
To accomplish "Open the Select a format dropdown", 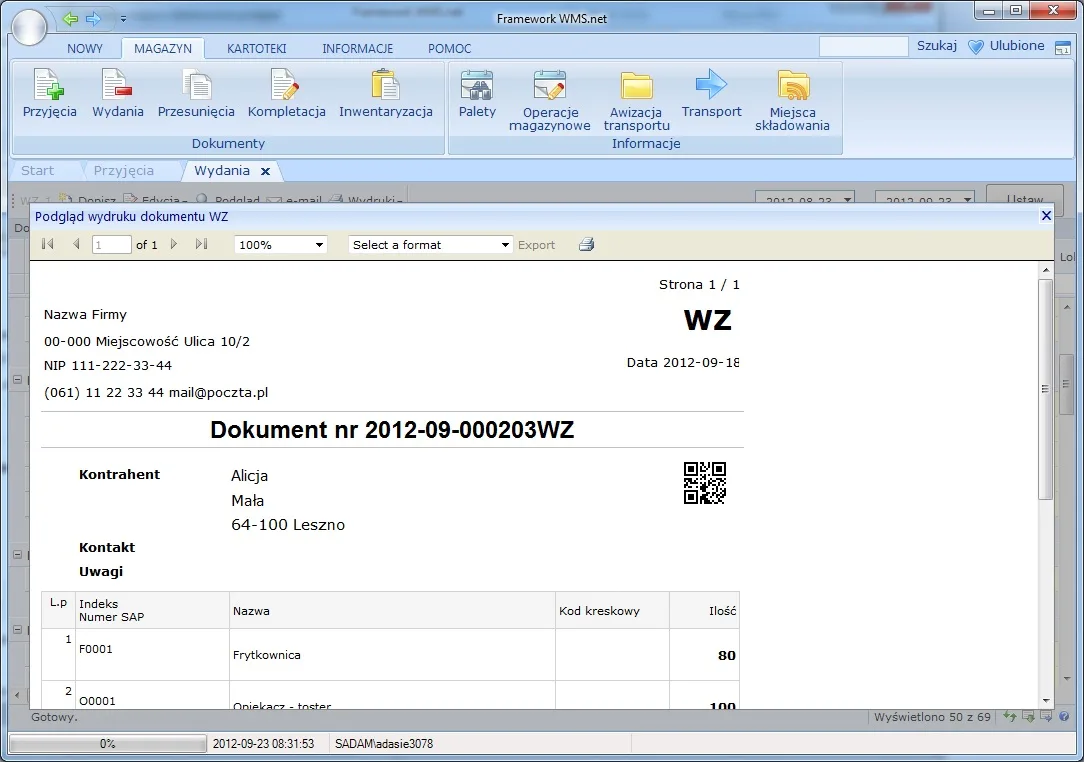I will [431, 245].
